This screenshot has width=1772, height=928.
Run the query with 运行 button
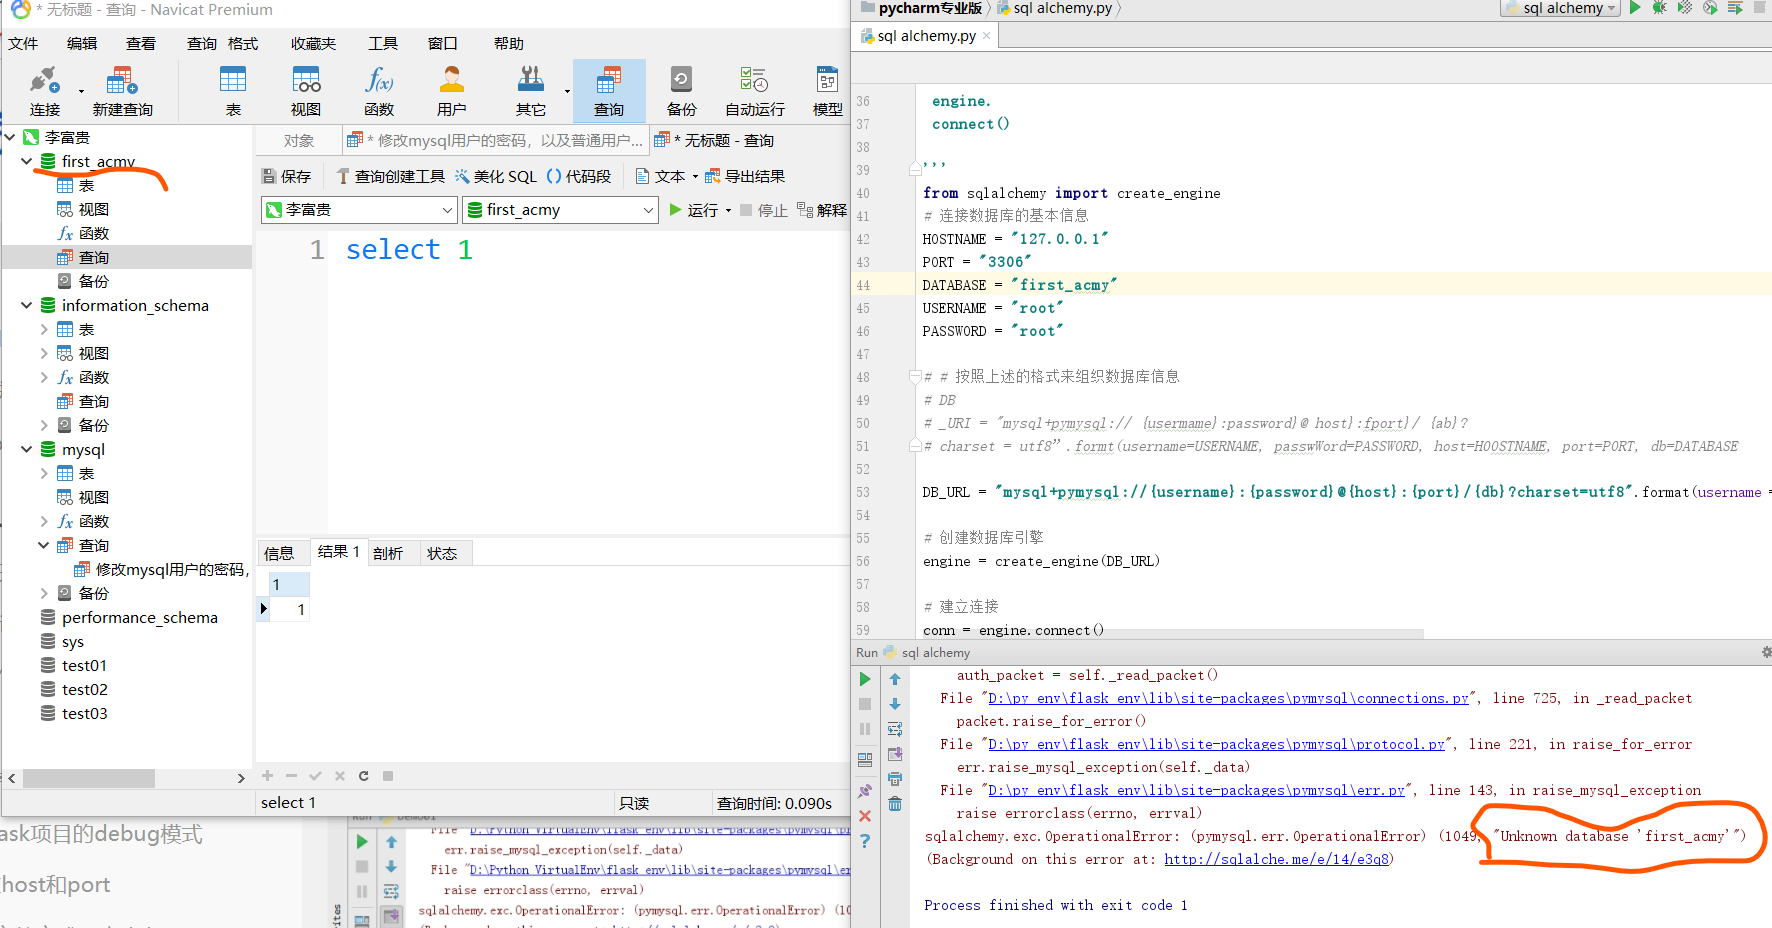pyautogui.click(x=694, y=210)
